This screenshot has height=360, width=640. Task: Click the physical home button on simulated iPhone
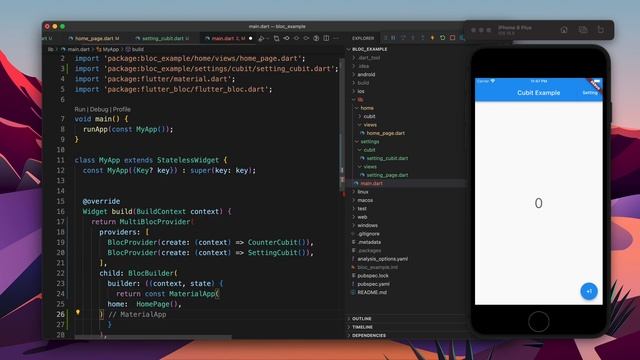pos(538,322)
